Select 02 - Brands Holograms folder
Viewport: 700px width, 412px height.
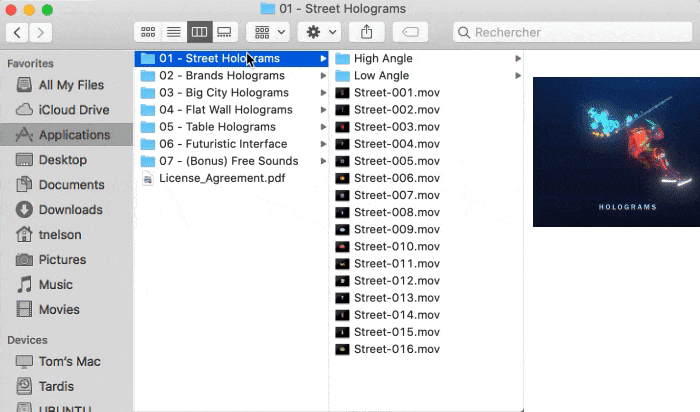click(x=231, y=75)
